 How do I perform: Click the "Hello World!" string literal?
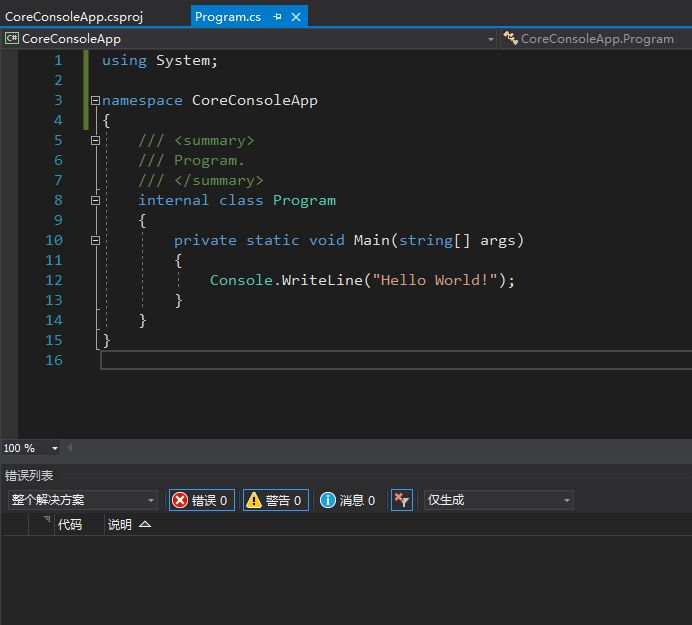tap(435, 280)
